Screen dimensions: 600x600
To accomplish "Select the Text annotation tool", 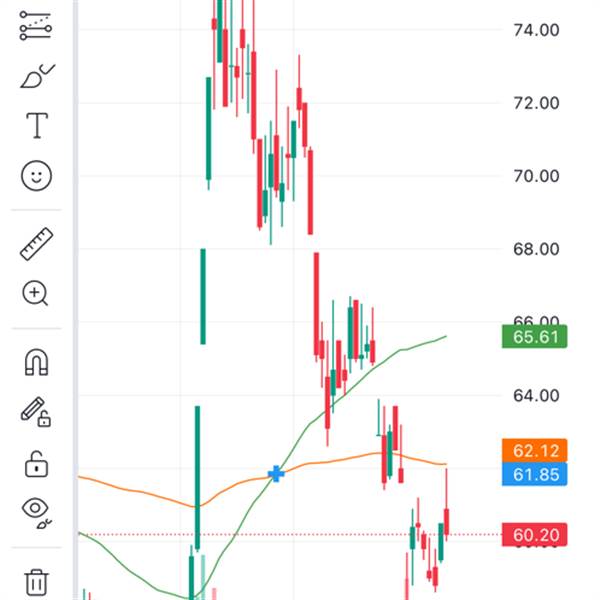I will [x=37, y=126].
